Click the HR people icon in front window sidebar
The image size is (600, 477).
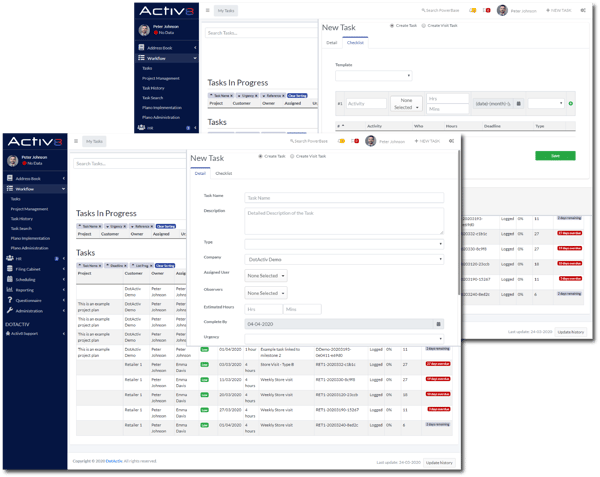tap(10, 258)
